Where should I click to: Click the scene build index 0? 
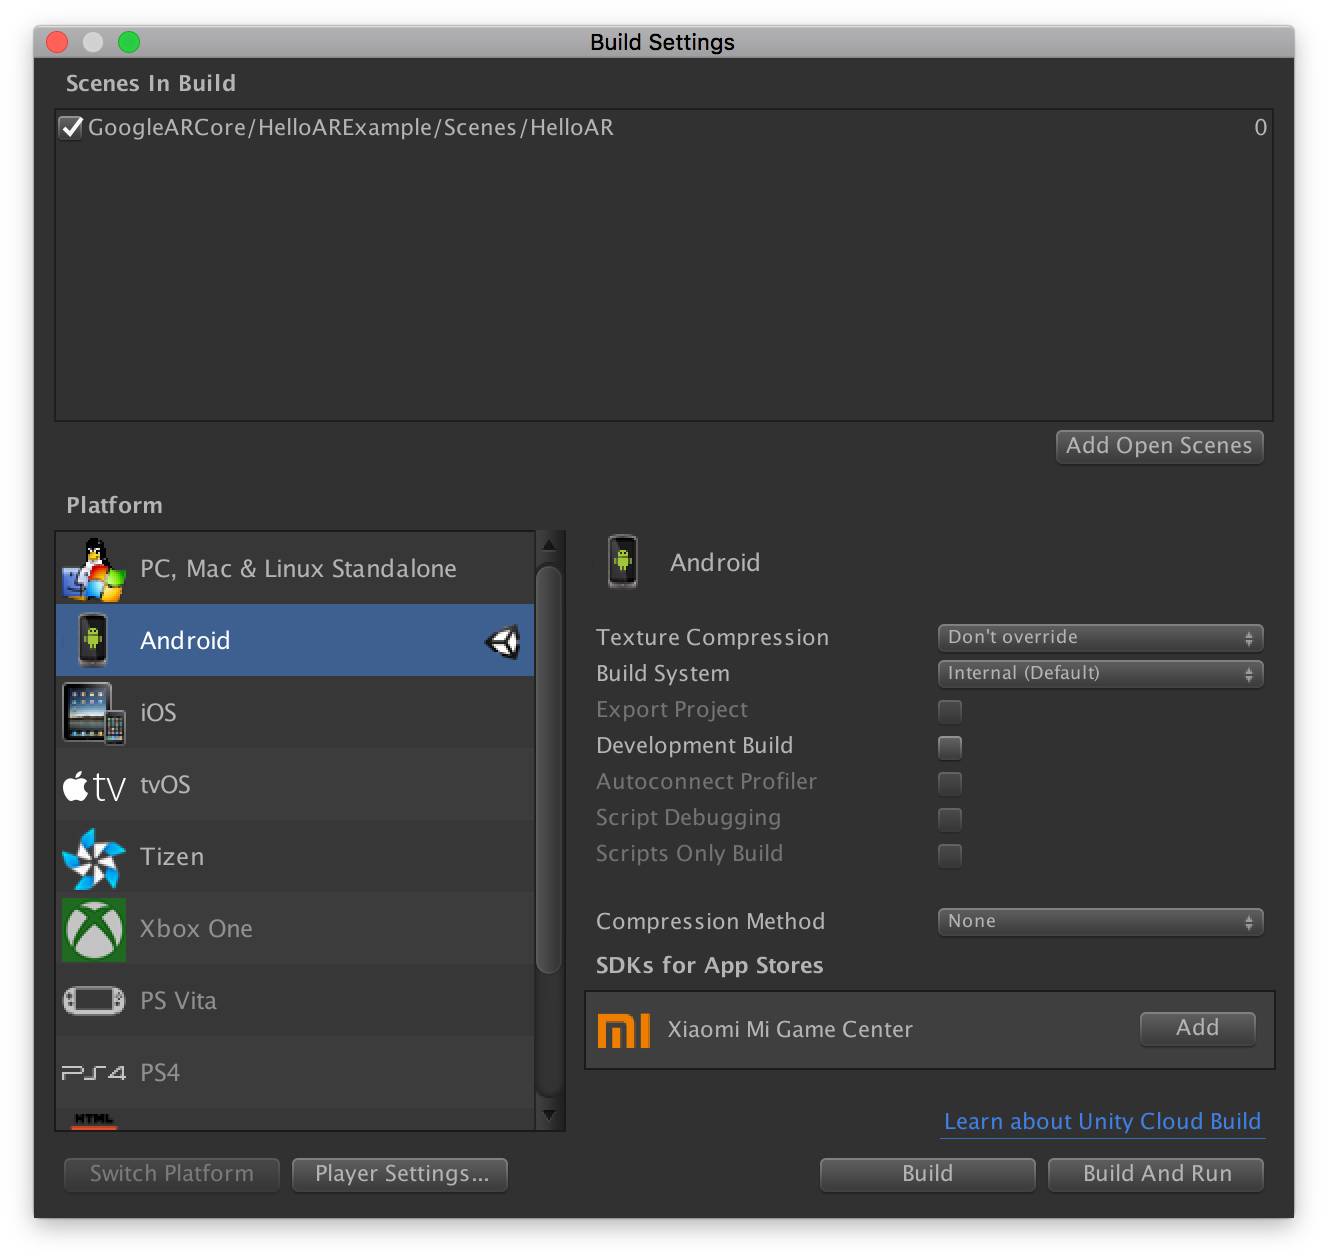tap(1260, 128)
